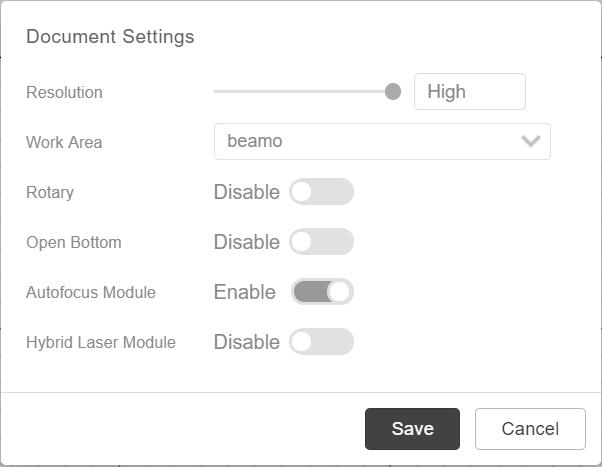The image size is (602, 467).
Task: Open the Work Area dropdown showing beamo
Action: click(370, 141)
